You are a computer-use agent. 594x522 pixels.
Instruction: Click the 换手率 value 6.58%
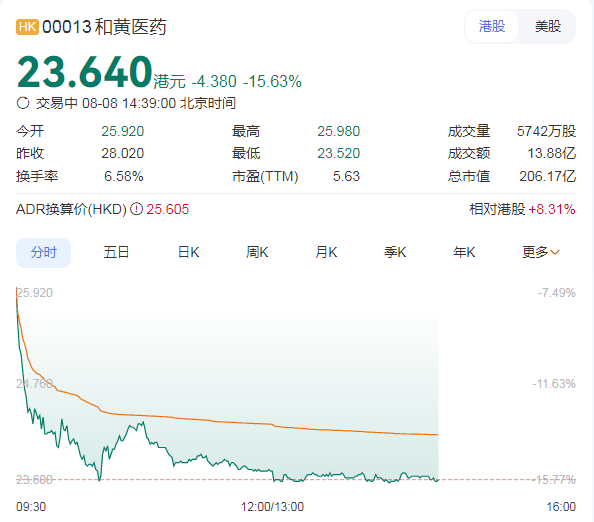pyautogui.click(x=123, y=176)
